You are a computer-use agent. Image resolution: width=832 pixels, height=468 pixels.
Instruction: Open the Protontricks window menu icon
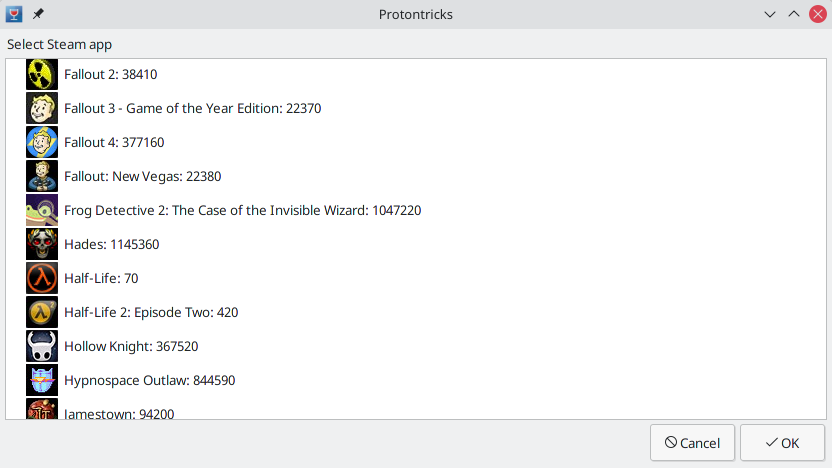15,14
